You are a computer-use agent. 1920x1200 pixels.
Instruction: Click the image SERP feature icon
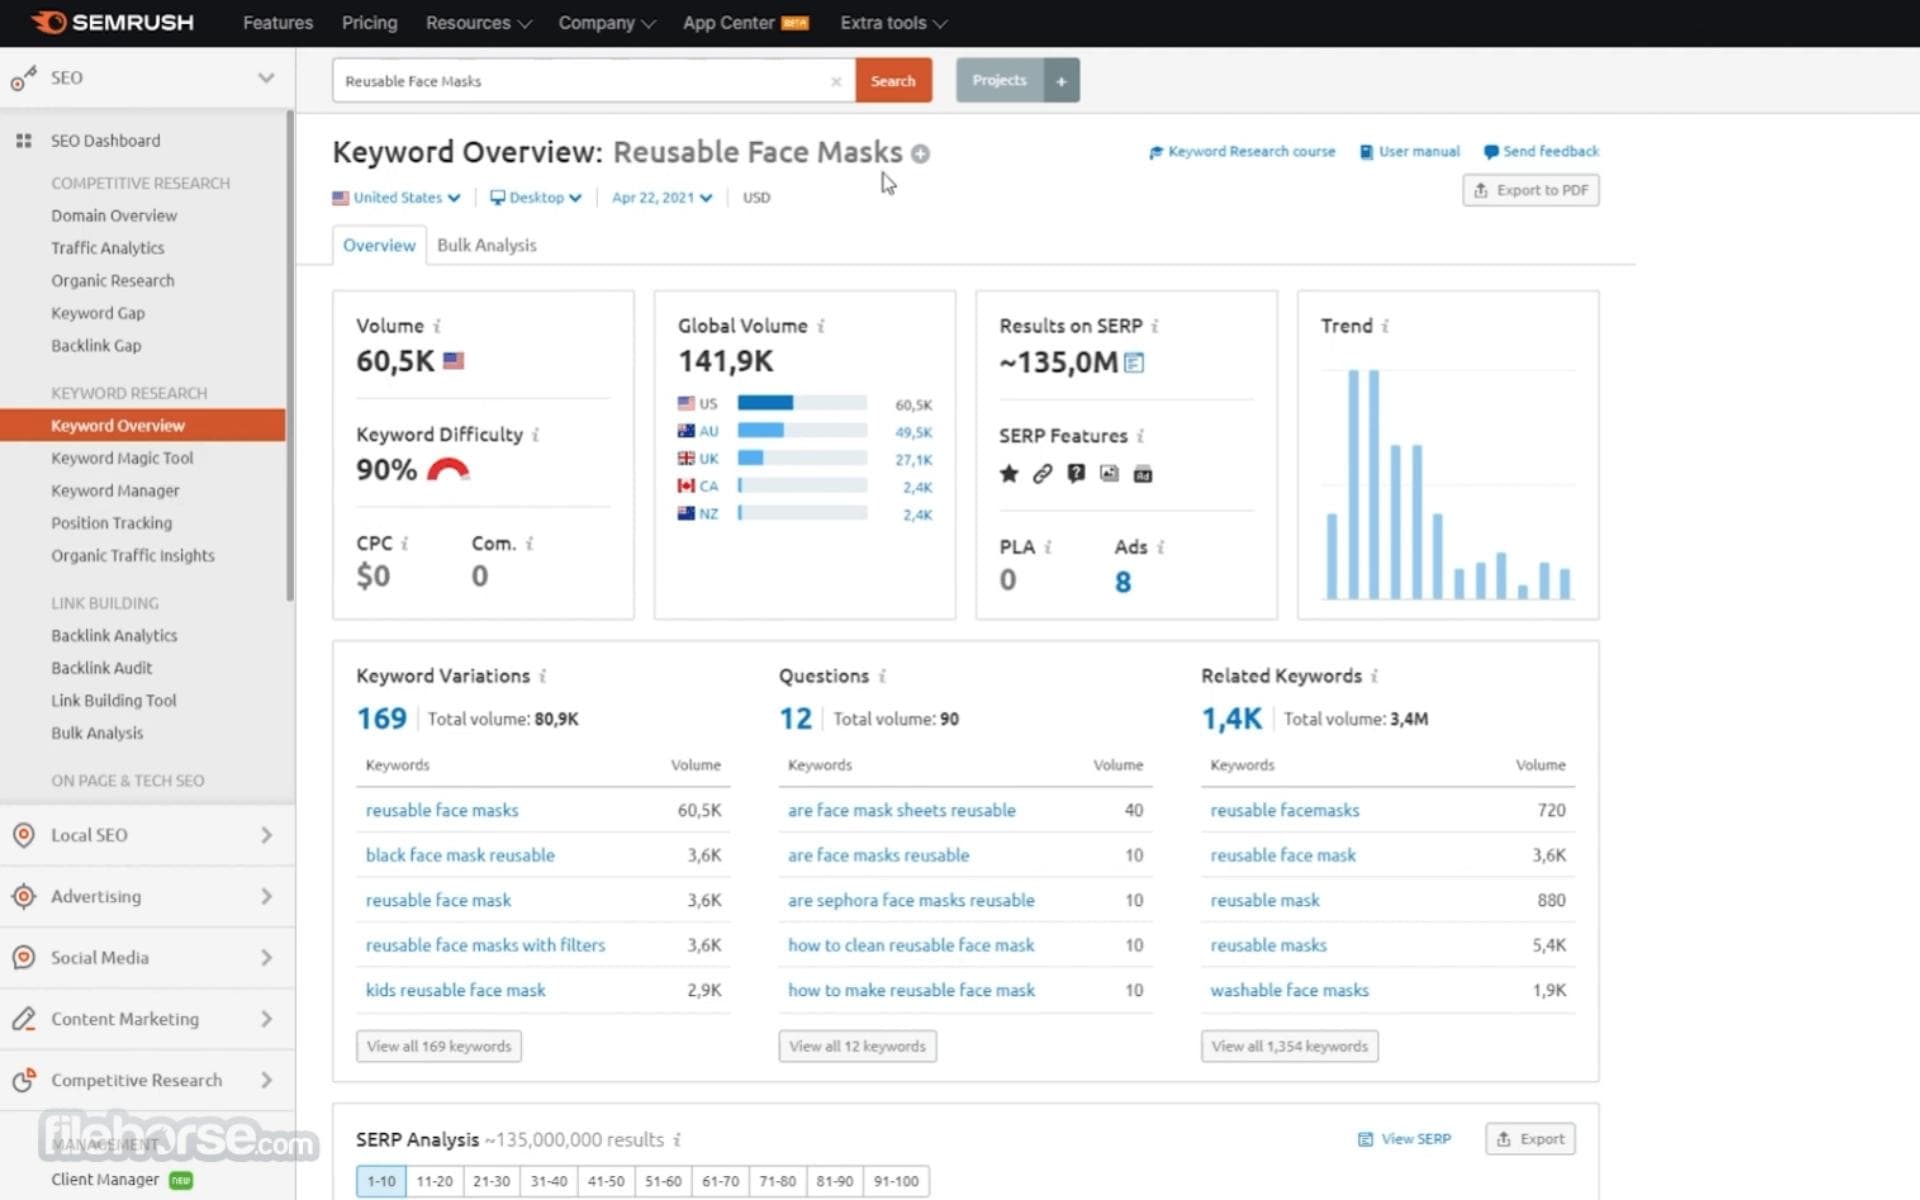(x=1109, y=474)
